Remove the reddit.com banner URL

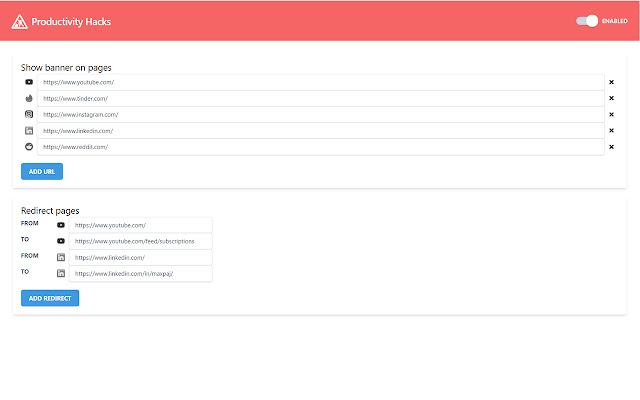611,147
